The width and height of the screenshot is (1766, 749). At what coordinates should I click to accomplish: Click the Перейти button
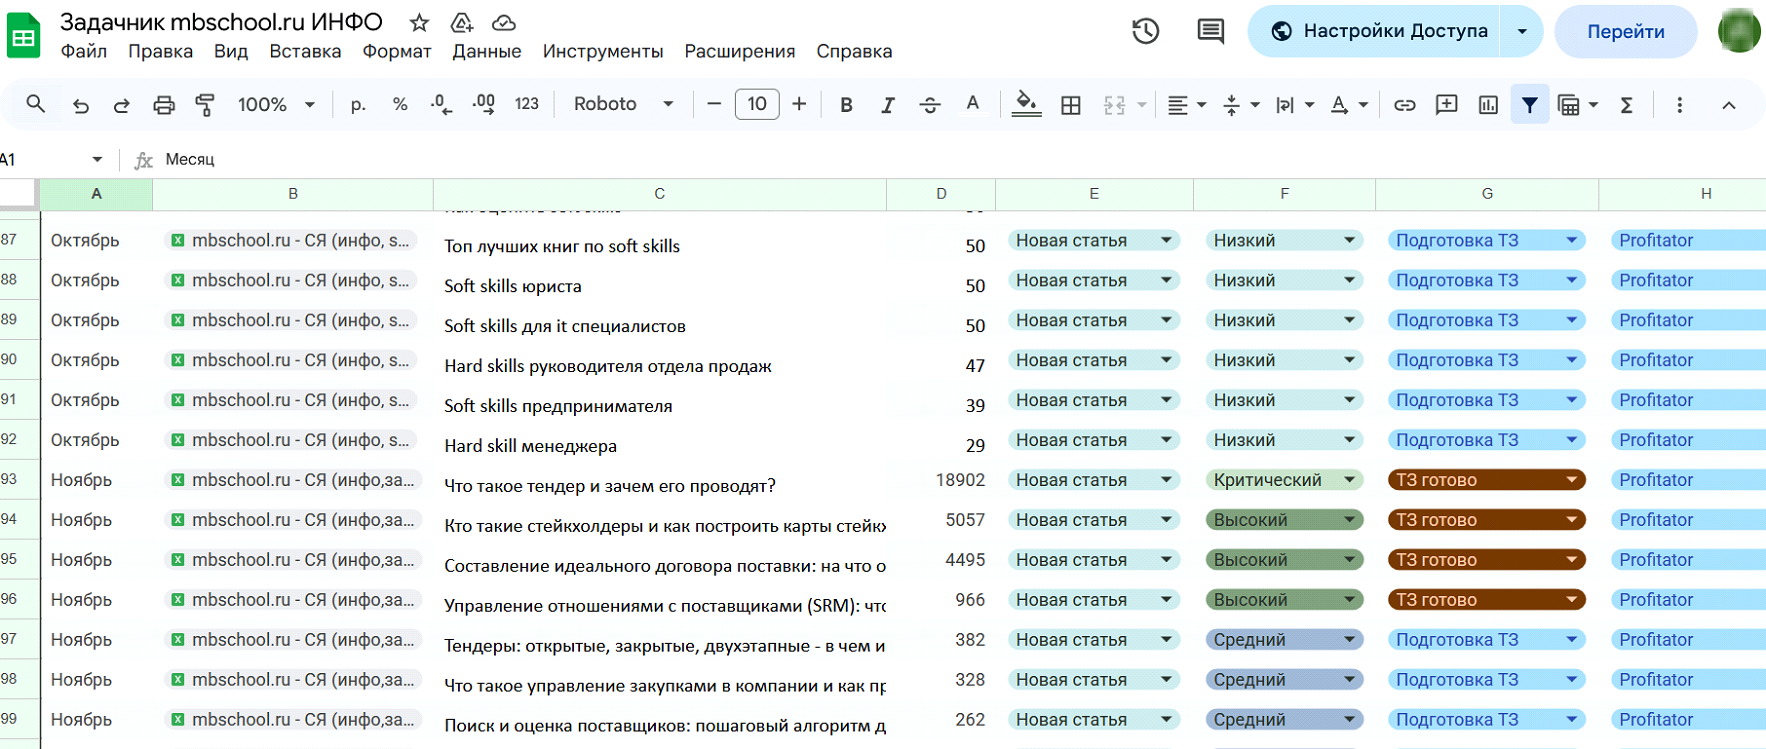[x=1625, y=31]
